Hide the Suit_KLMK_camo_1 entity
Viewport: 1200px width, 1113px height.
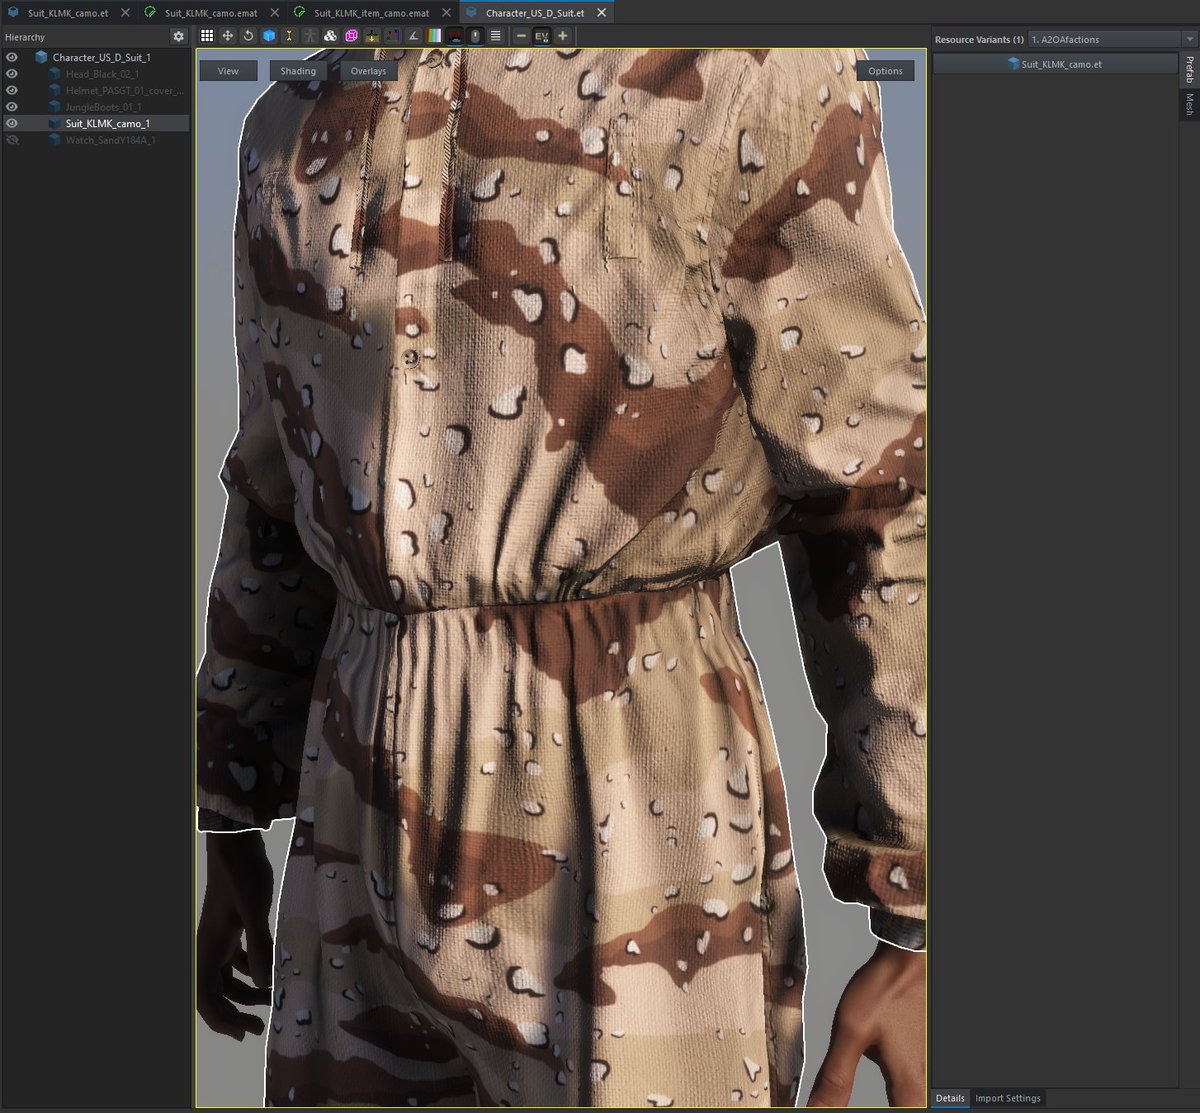12,124
